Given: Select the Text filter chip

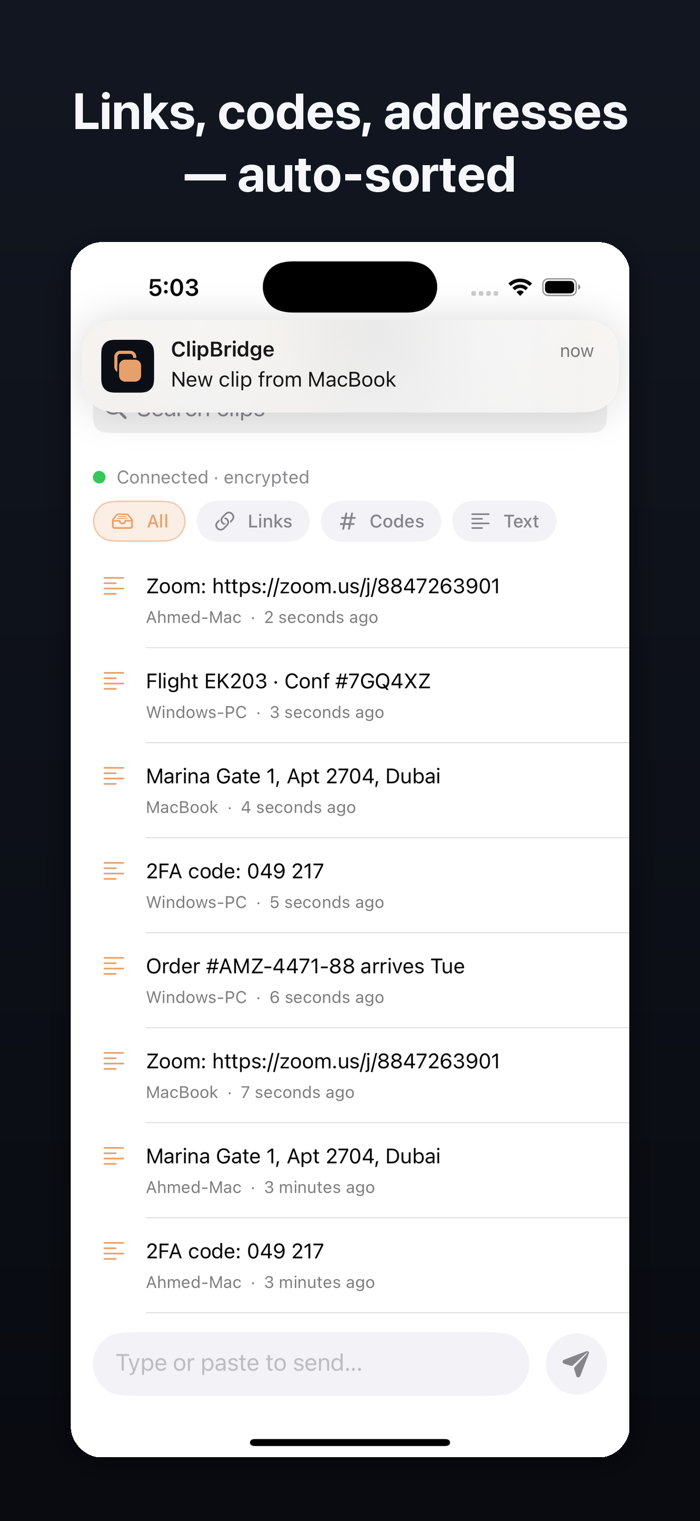Looking at the screenshot, I should [504, 521].
